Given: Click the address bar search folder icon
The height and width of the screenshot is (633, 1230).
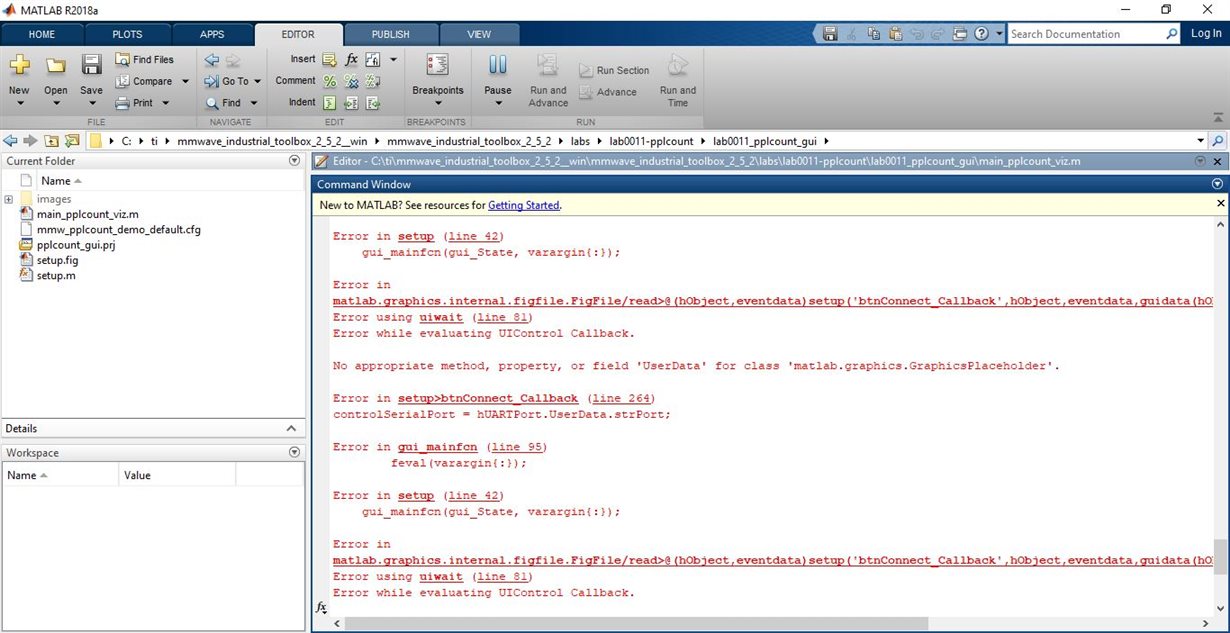Looking at the screenshot, I should (x=1217, y=141).
